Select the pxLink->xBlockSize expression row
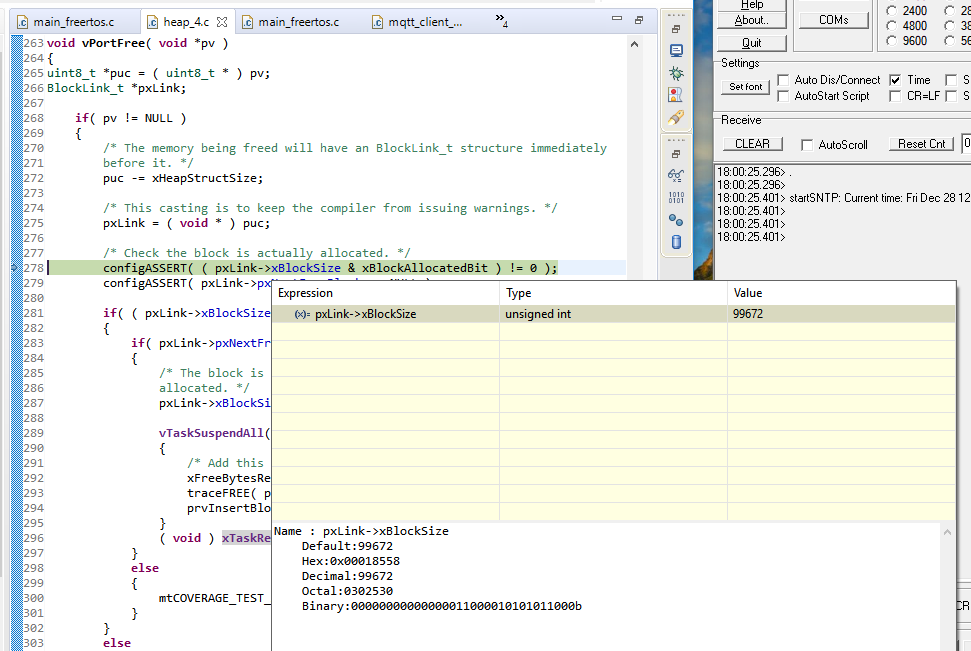The height and width of the screenshot is (651, 971). pyautogui.click(x=365, y=314)
